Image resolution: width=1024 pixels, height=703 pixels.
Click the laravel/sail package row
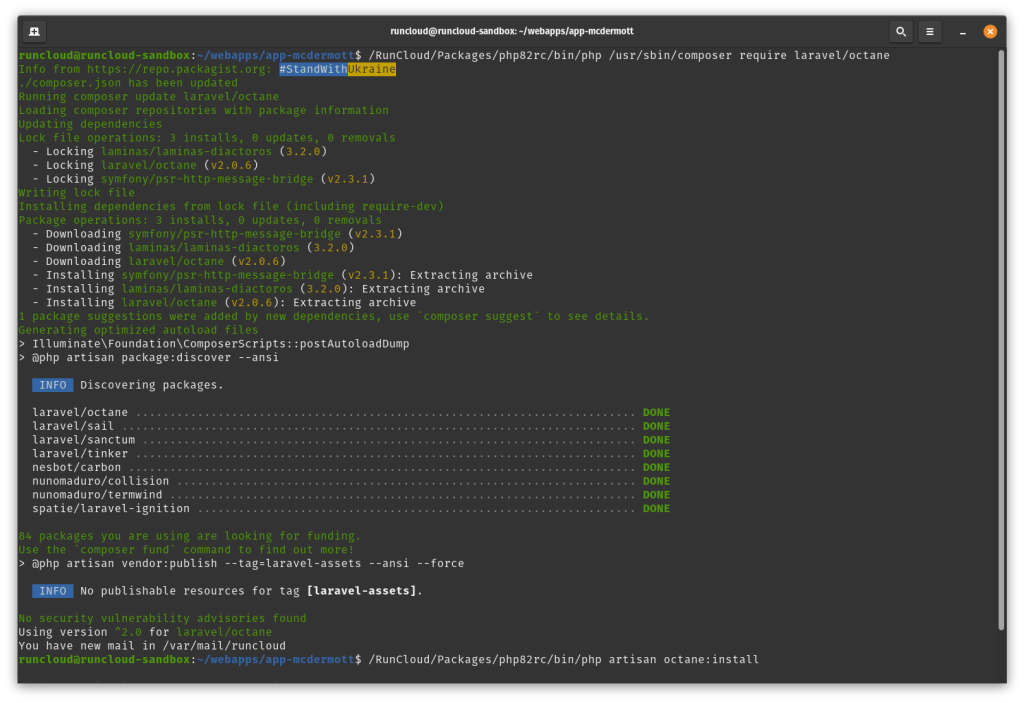pos(351,426)
